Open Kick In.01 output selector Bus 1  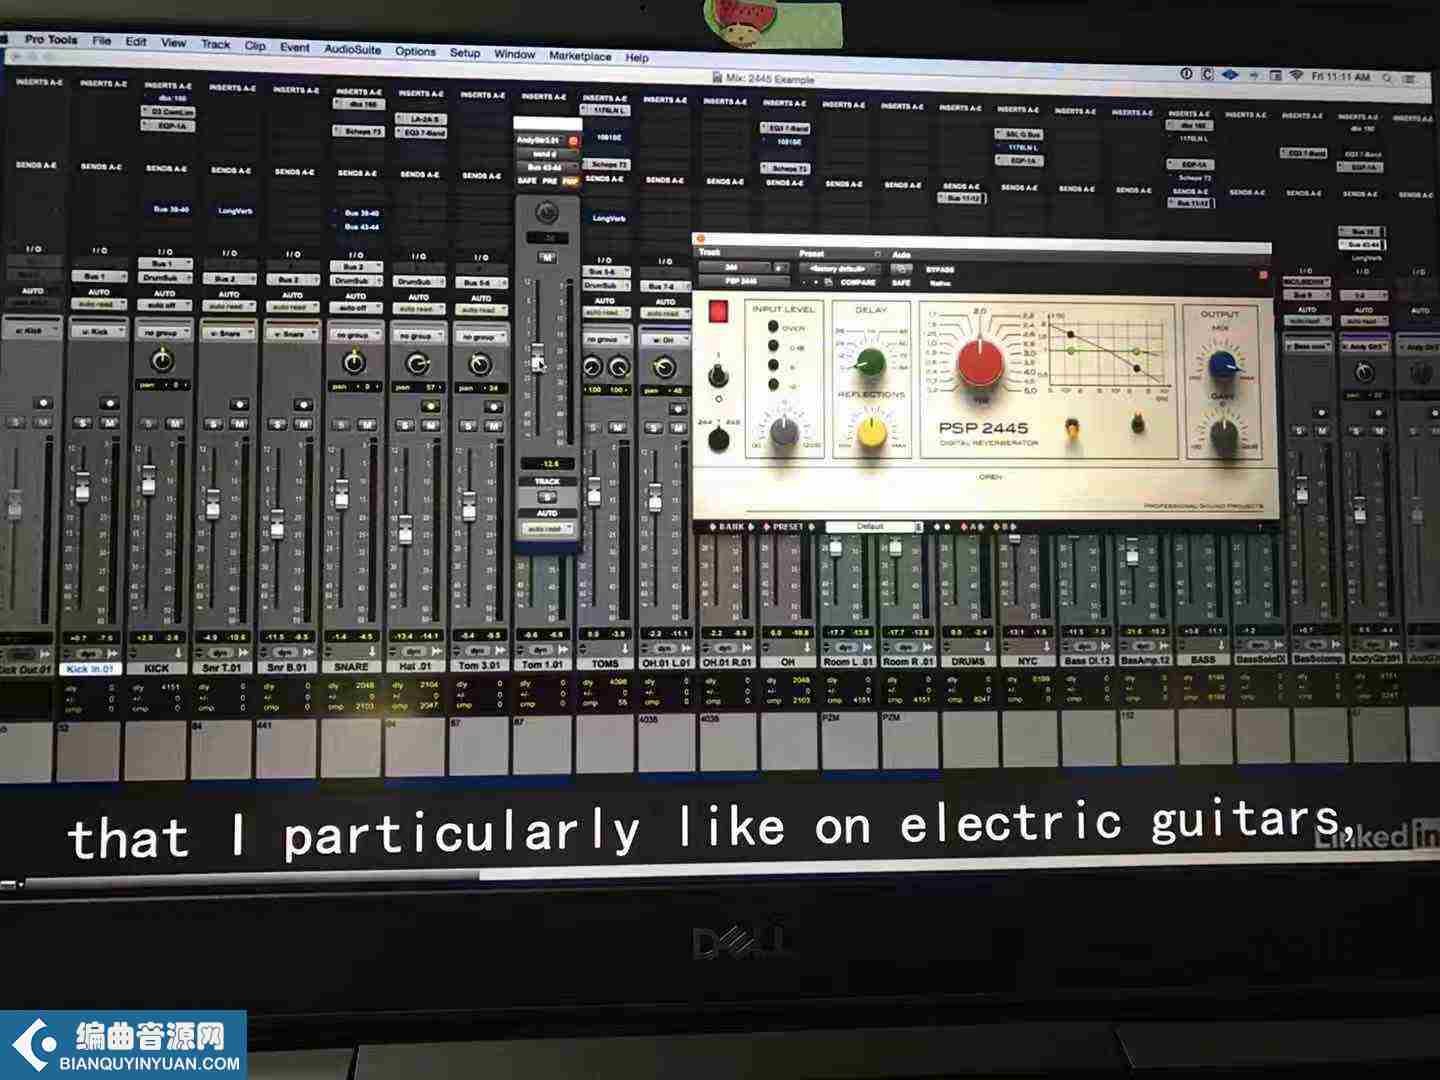(x=98, y=276)
